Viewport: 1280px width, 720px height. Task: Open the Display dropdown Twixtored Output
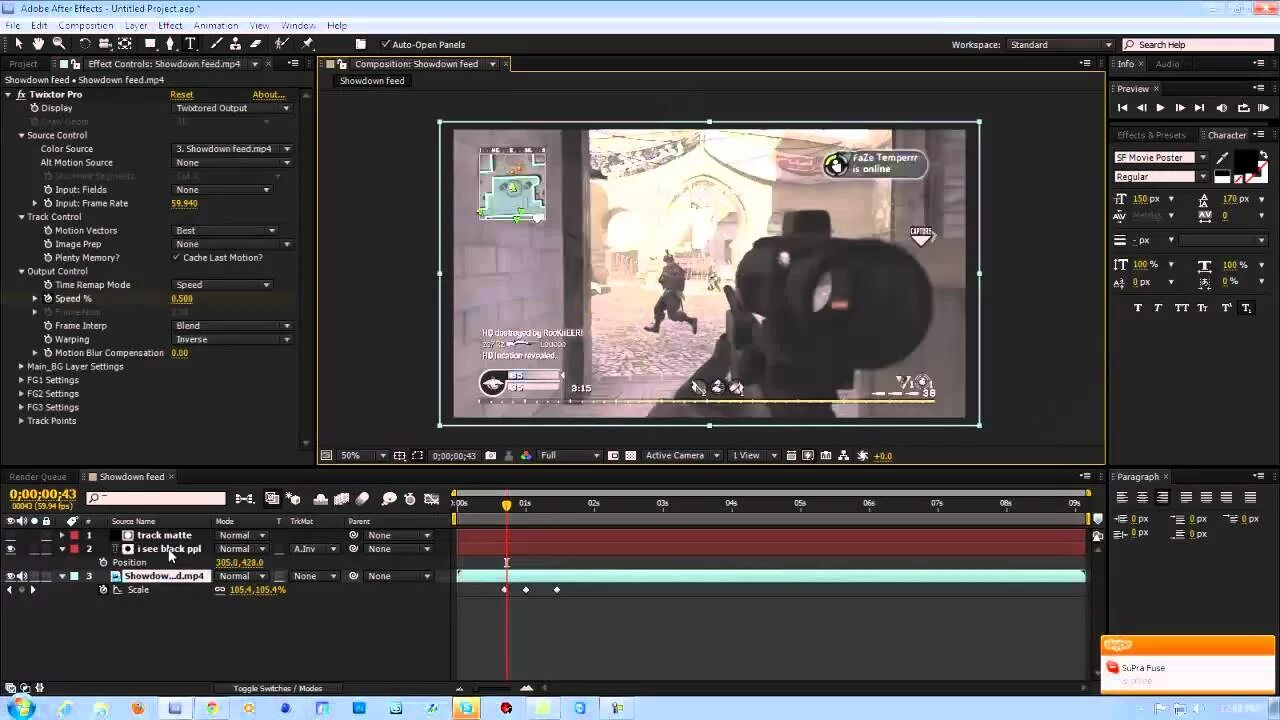point(232,108)
